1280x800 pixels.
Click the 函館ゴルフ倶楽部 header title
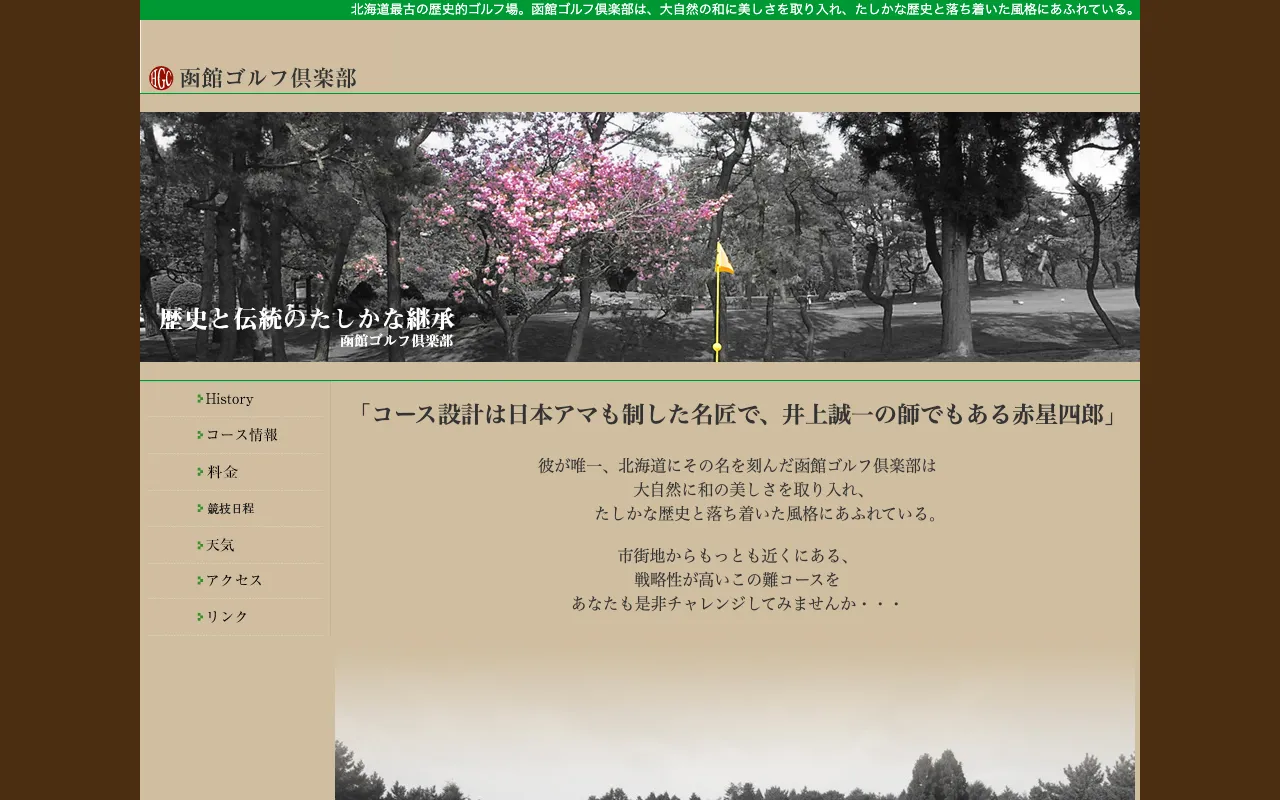pyautogui.click(x=268, y=78)
